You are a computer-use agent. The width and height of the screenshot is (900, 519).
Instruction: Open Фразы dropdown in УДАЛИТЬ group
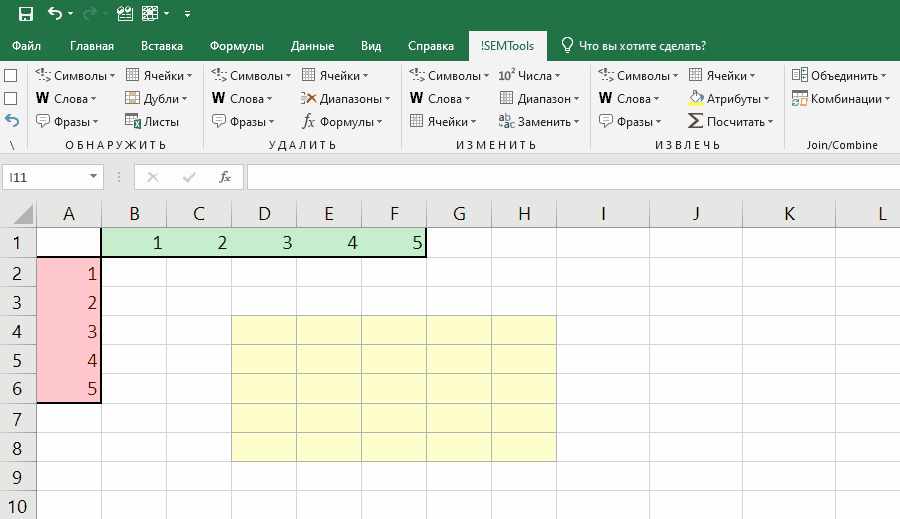243,122
